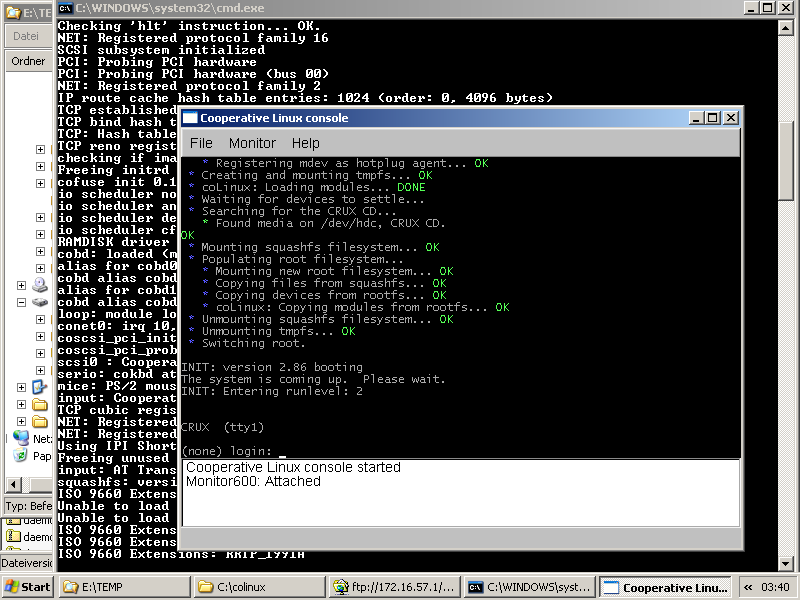Expand the upper yellow folder tree node

[x=21, y=405]
